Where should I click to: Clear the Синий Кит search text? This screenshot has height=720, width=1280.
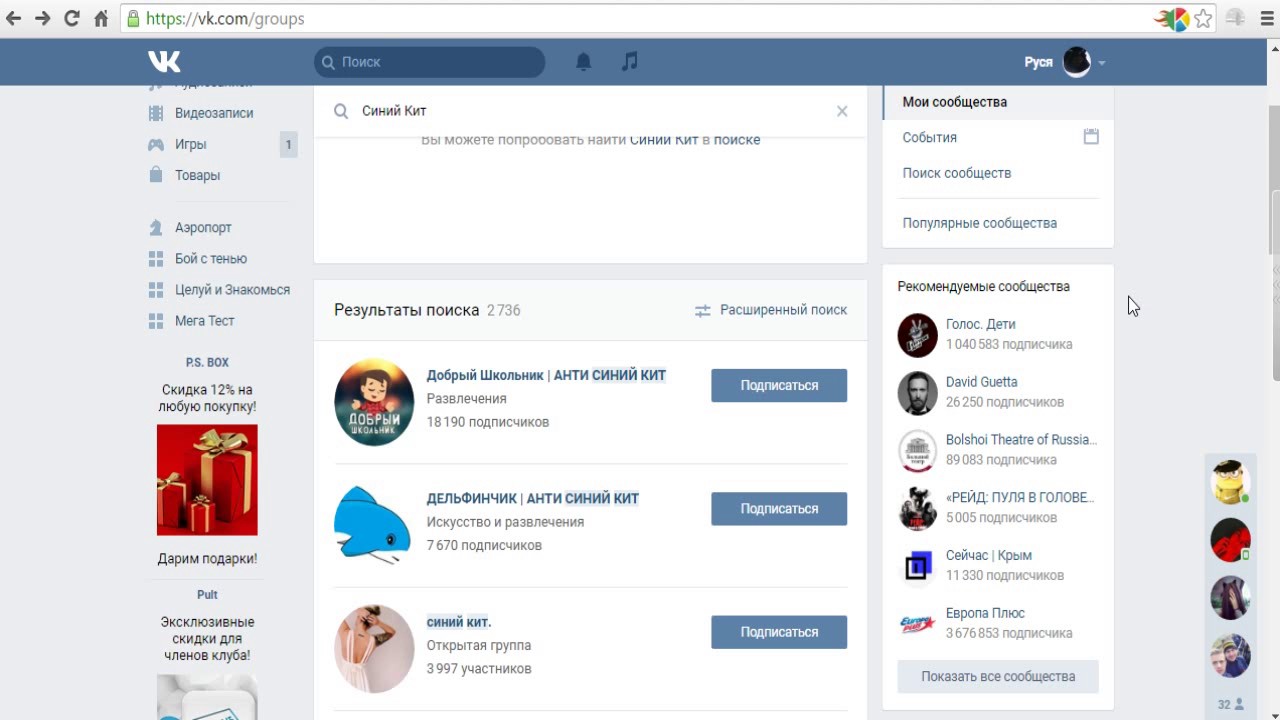pyautogui.click(x=842, y=111)
